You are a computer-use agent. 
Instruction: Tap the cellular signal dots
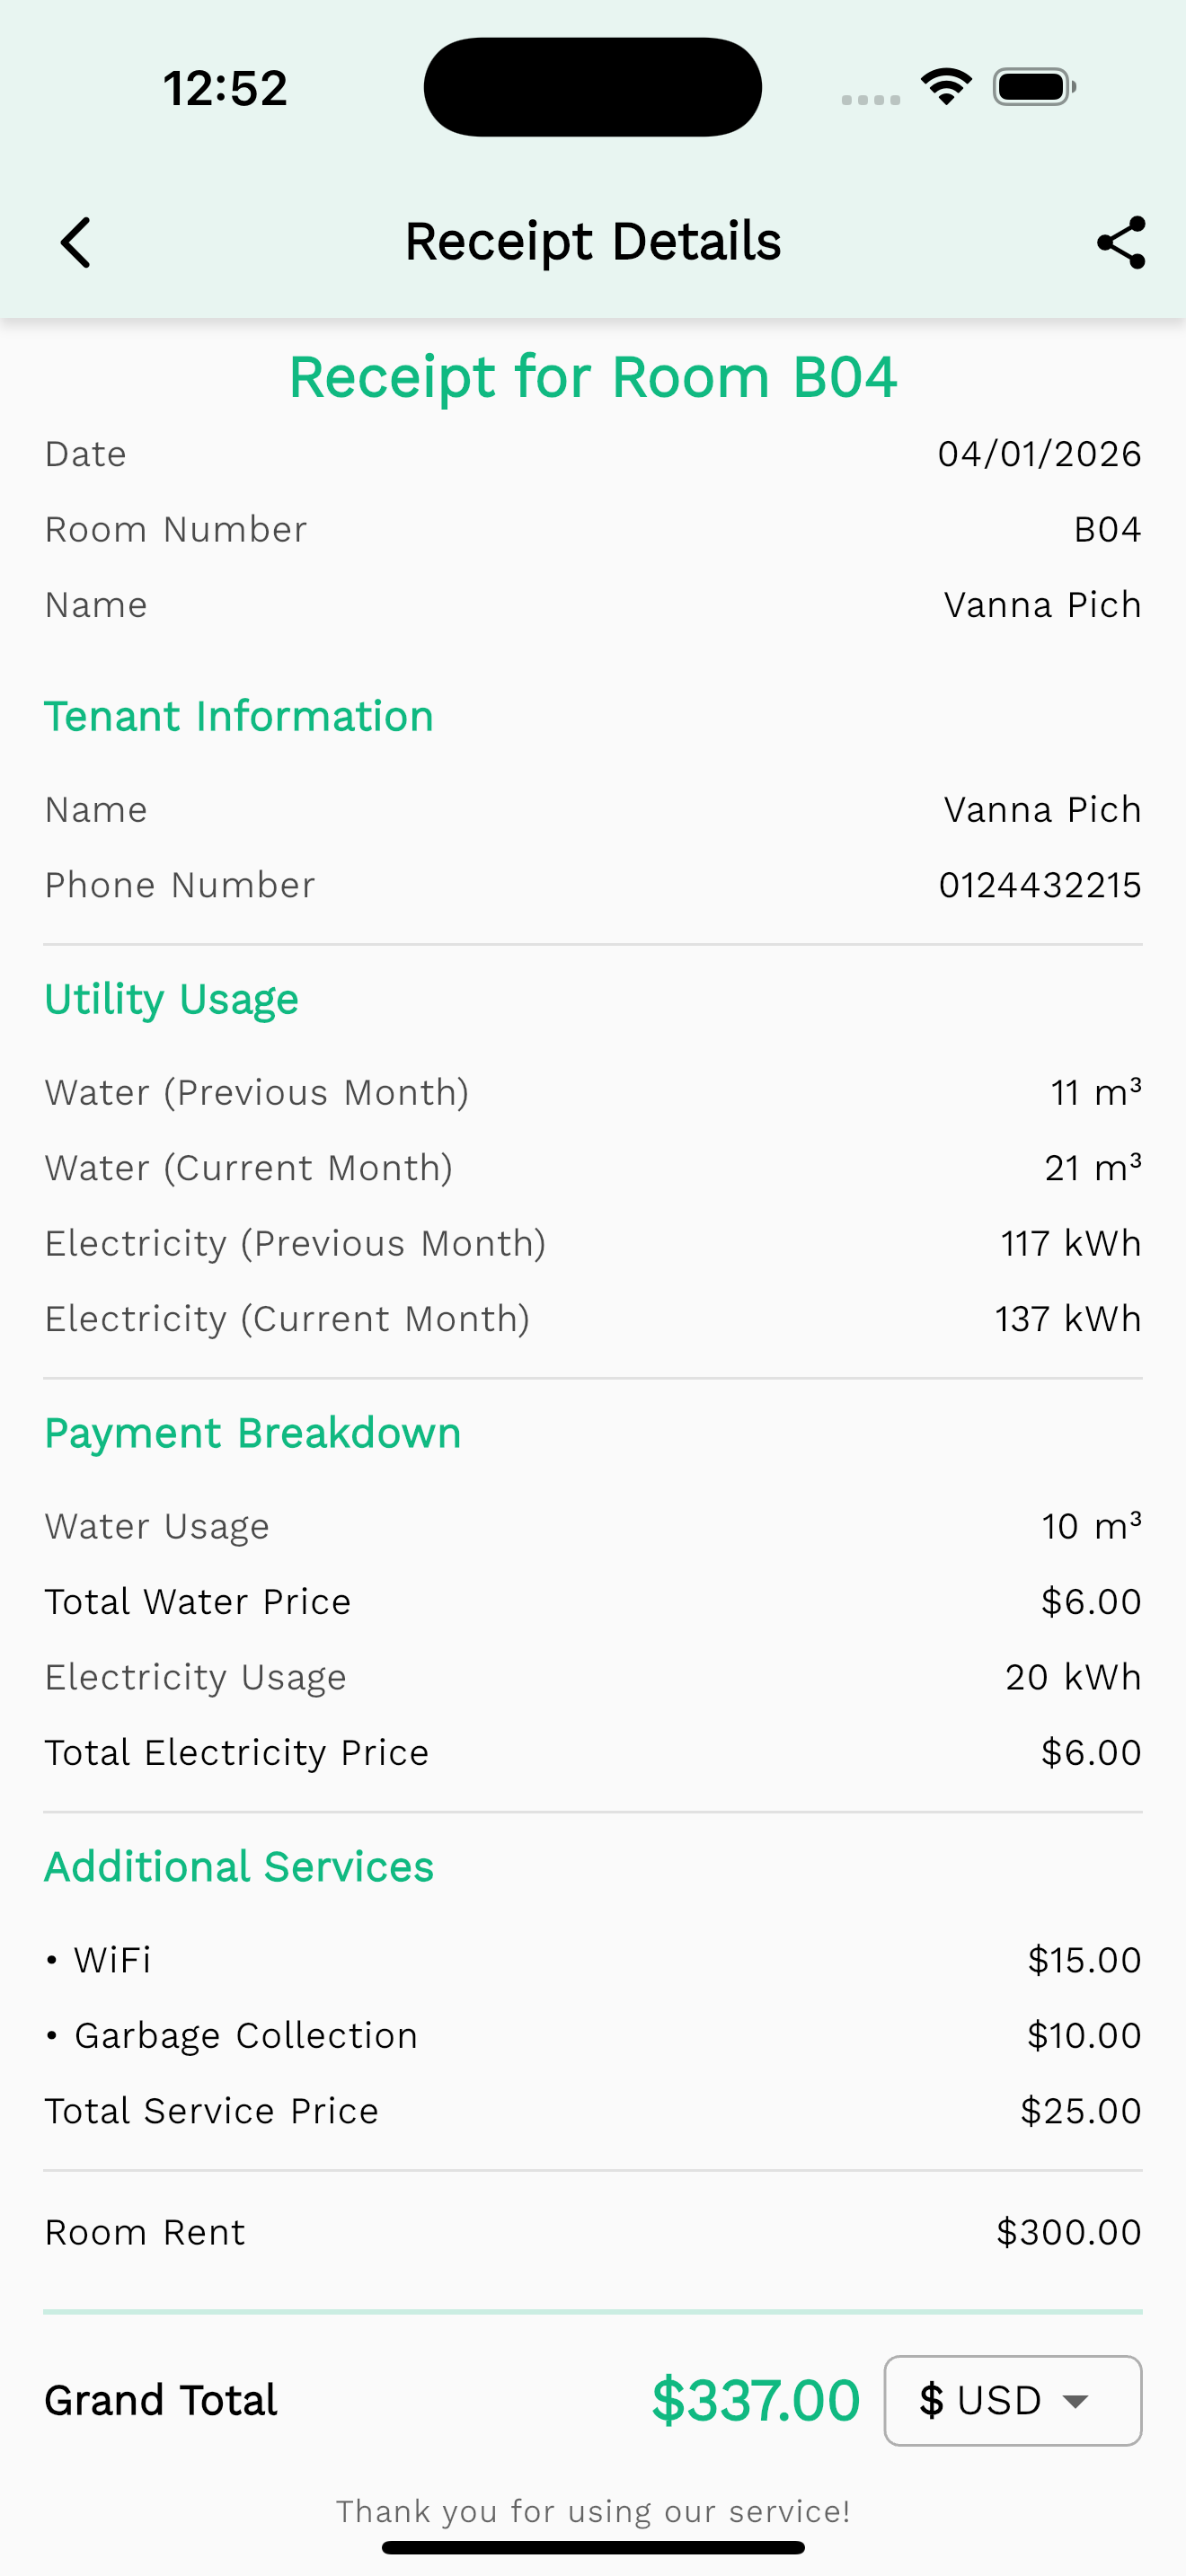(x=870, y=99)
